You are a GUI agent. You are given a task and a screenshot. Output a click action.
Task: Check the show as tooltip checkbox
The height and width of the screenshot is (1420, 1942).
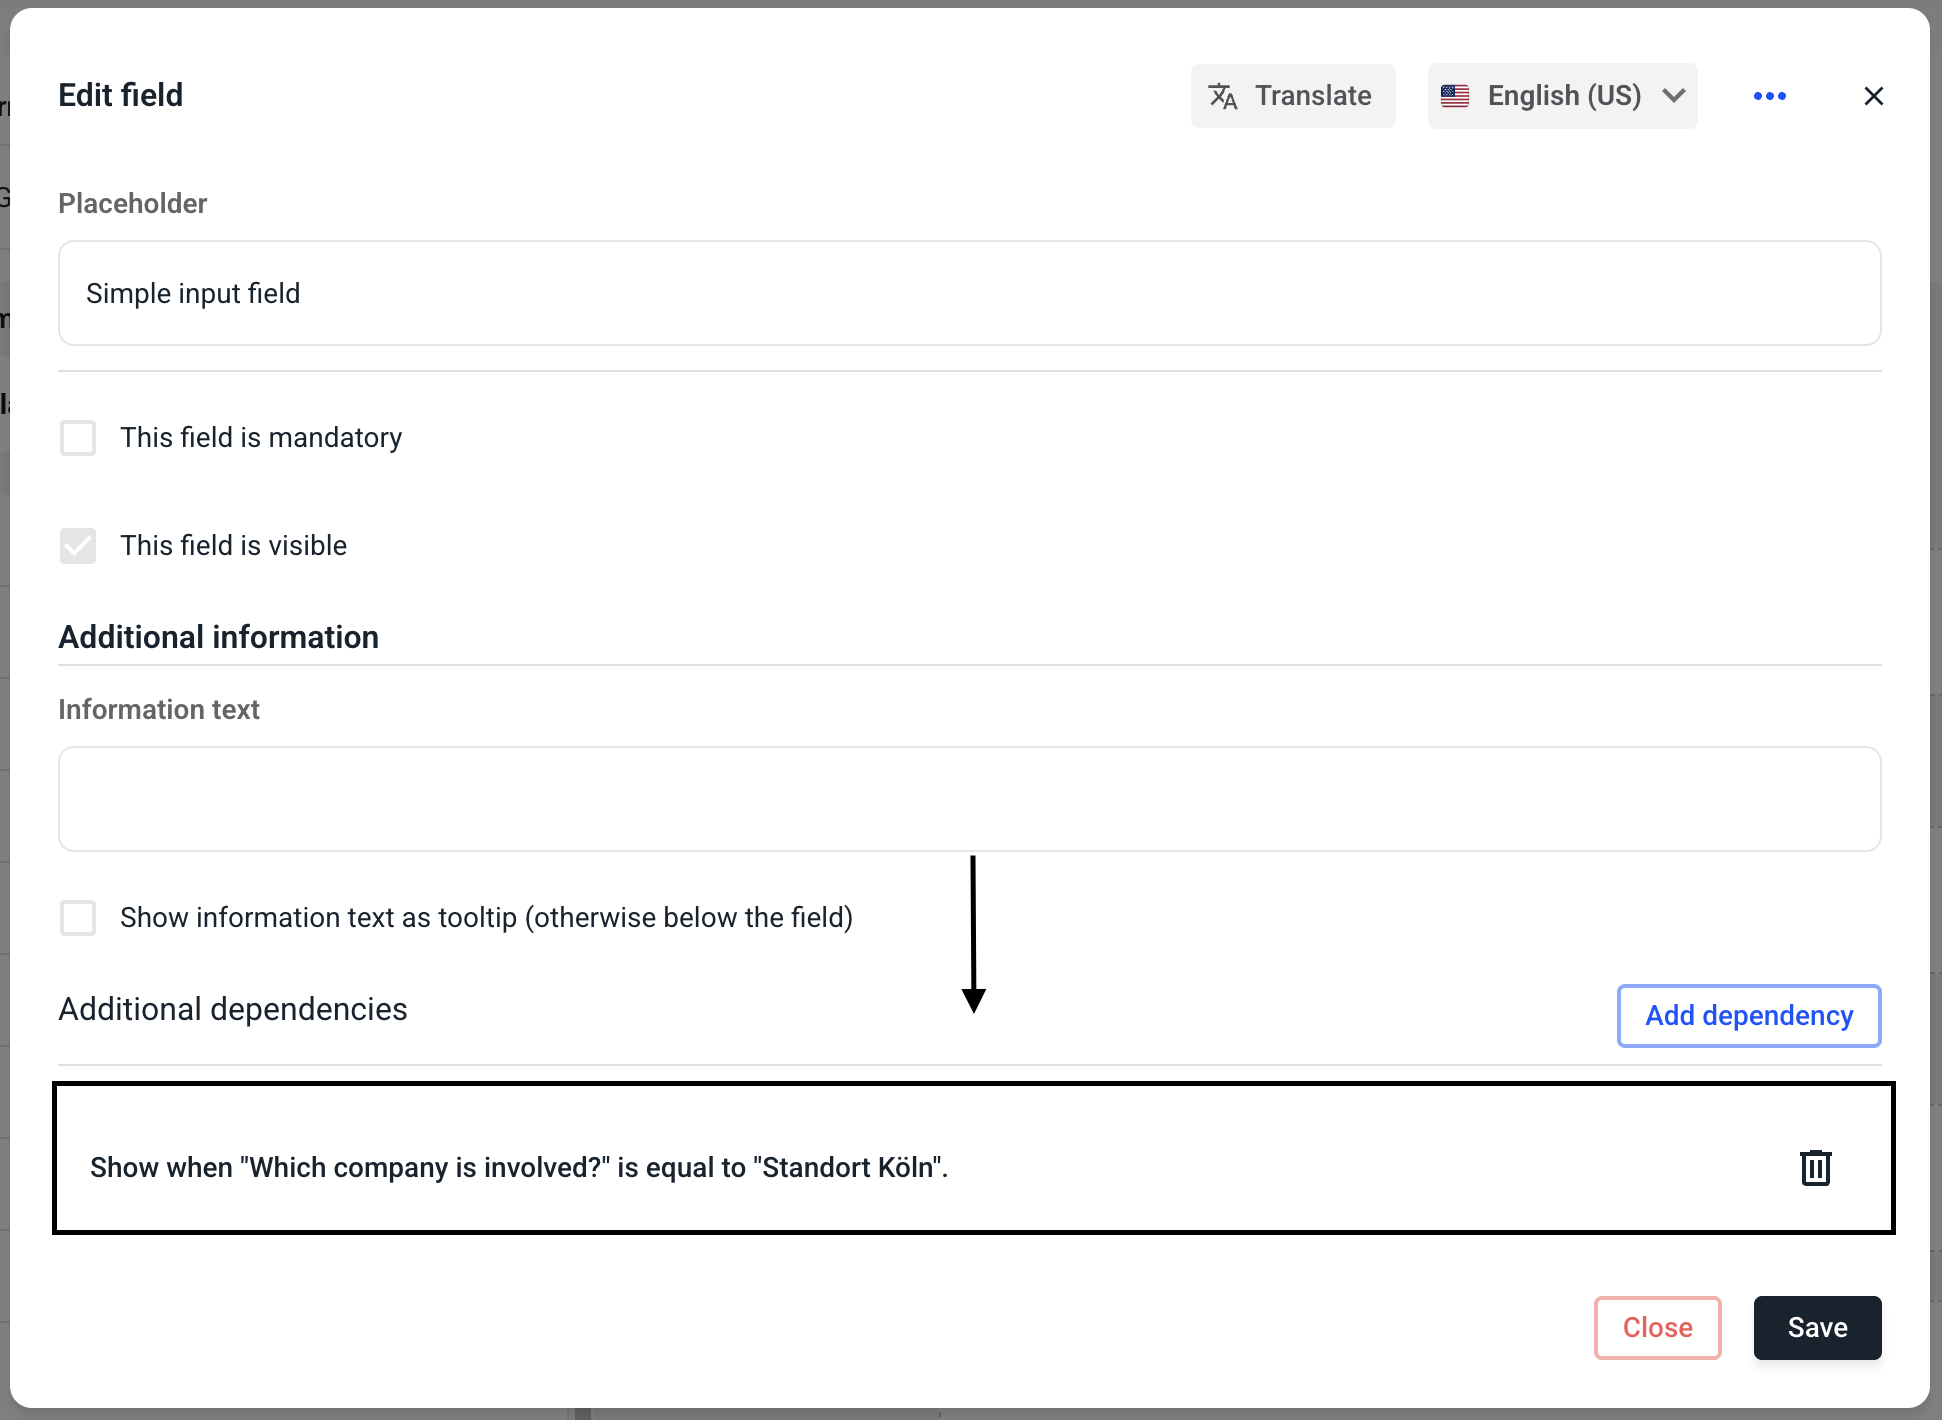(78, 918)
